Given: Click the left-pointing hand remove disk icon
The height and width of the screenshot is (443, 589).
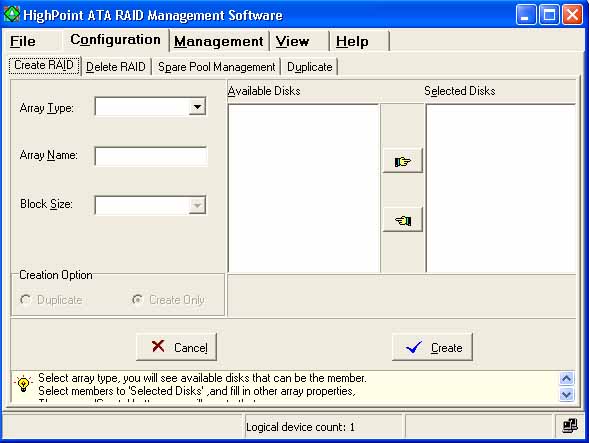Looking at the screenshot, I should coord(402,220).
